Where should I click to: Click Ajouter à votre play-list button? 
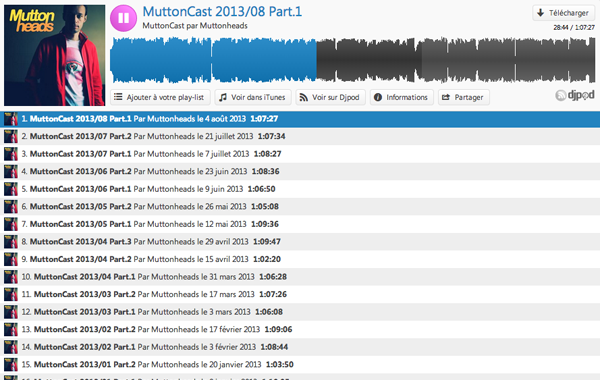coord(160,97)
